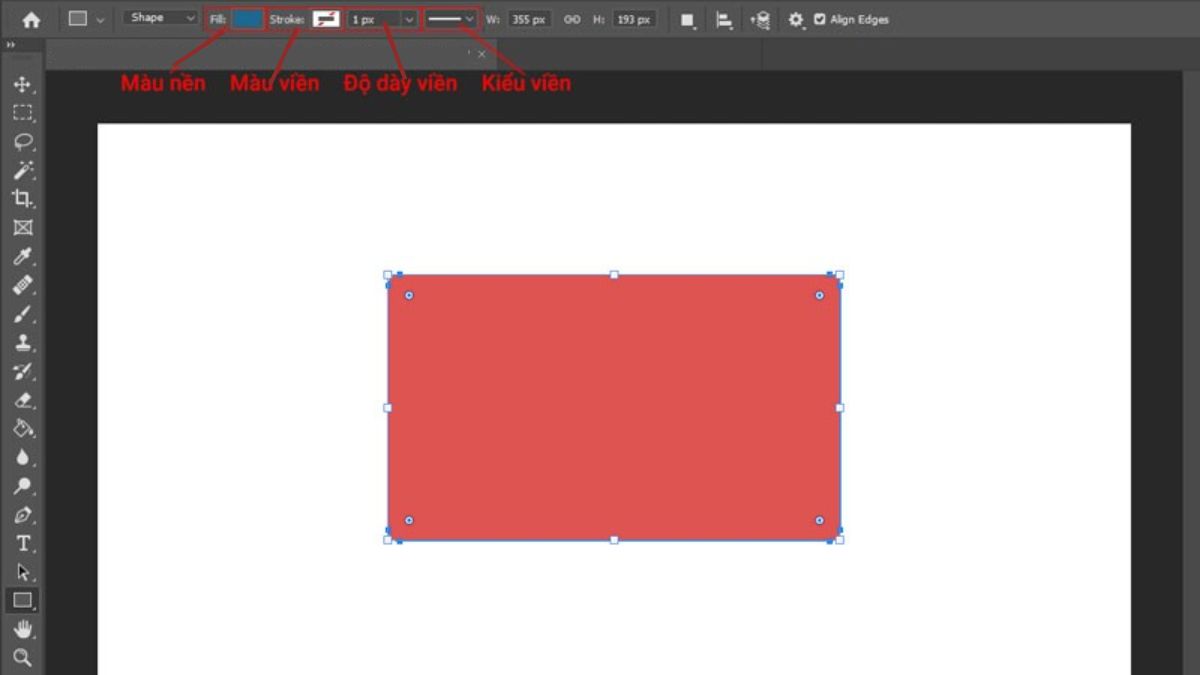This screenshot has width=1200, height=675.
Task: Select the Rectangular Marquee tool
Action: [22, 113]
